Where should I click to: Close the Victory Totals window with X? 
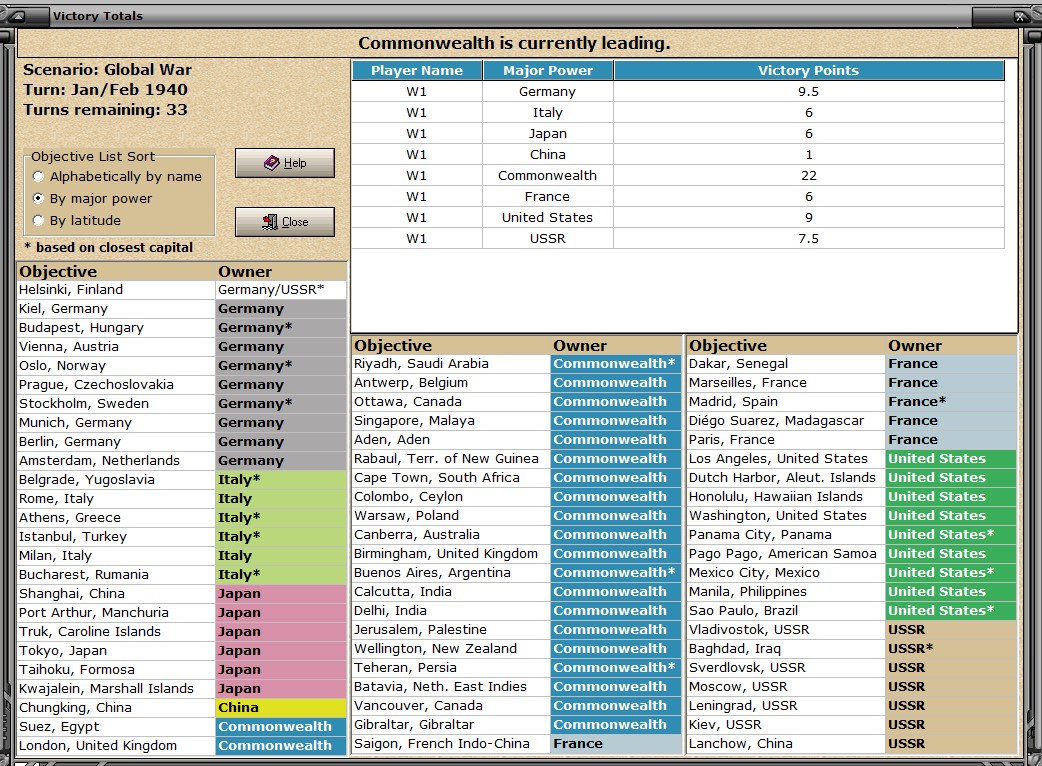click(1021, 17)
